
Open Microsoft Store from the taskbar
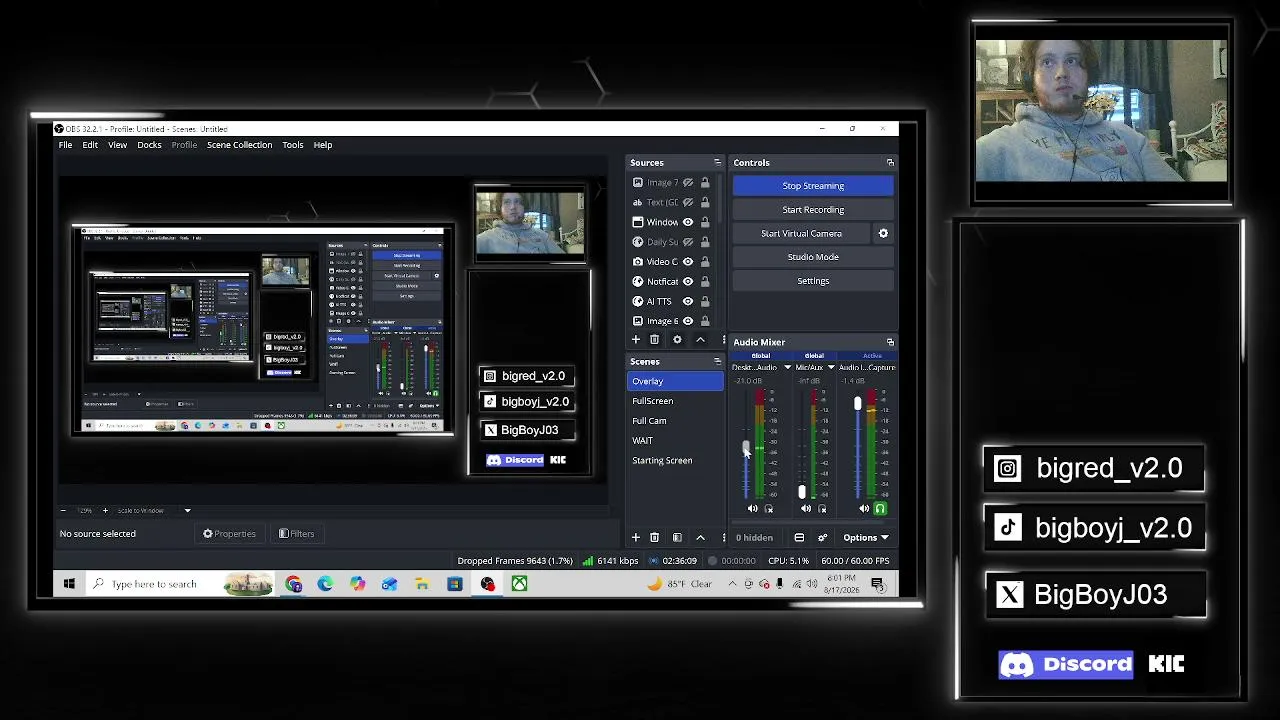point(454,584)
